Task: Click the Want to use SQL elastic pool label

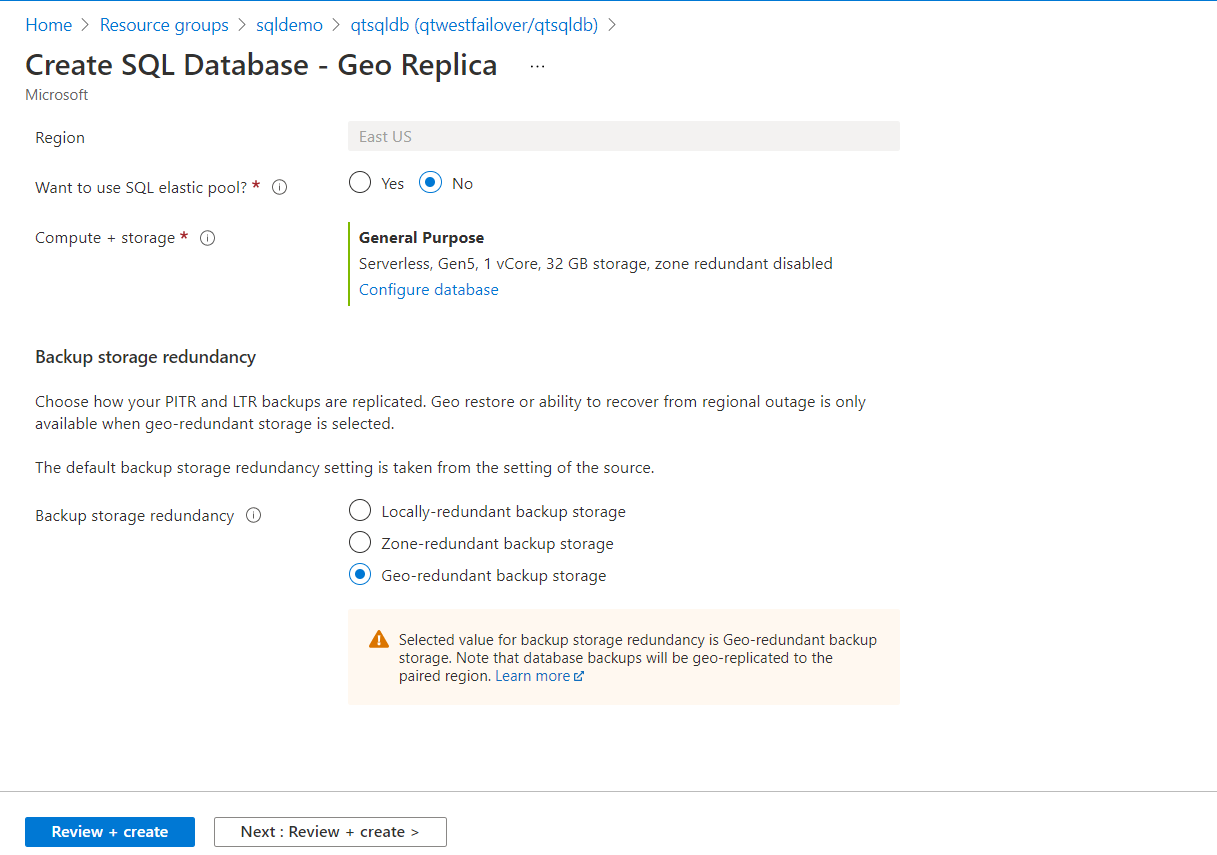Action: 141,187
